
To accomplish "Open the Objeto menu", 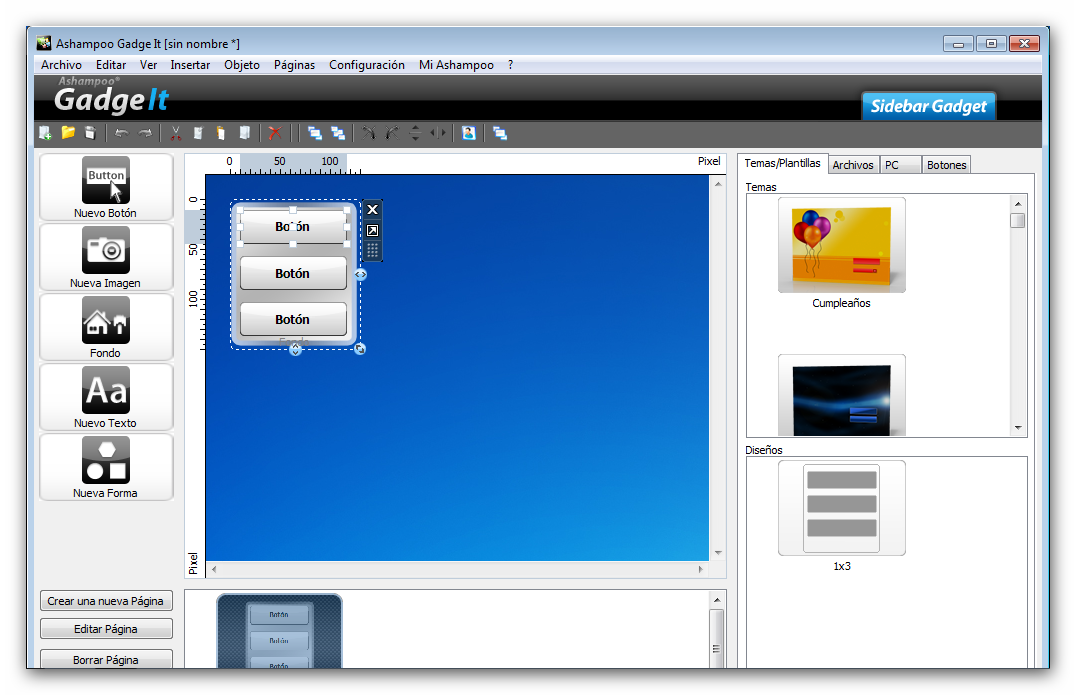I will pos(242,64).
